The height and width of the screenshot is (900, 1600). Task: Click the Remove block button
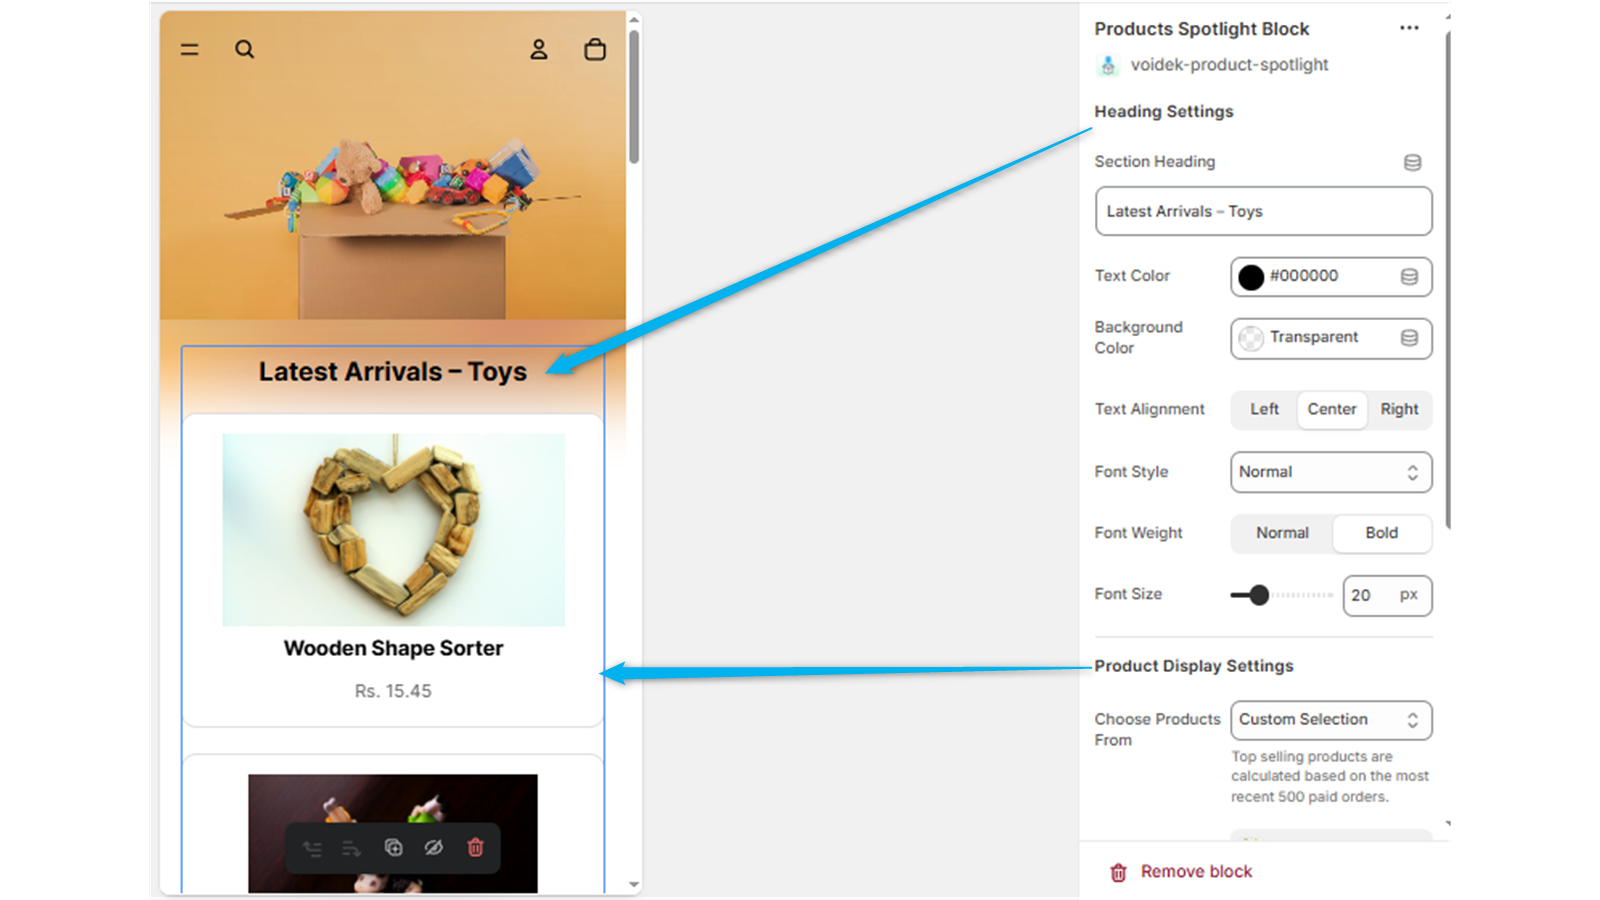click(1181, 872)
